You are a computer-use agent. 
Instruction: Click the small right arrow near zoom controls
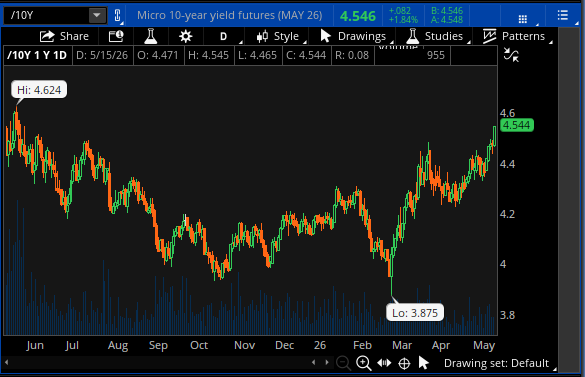(327, 362)
